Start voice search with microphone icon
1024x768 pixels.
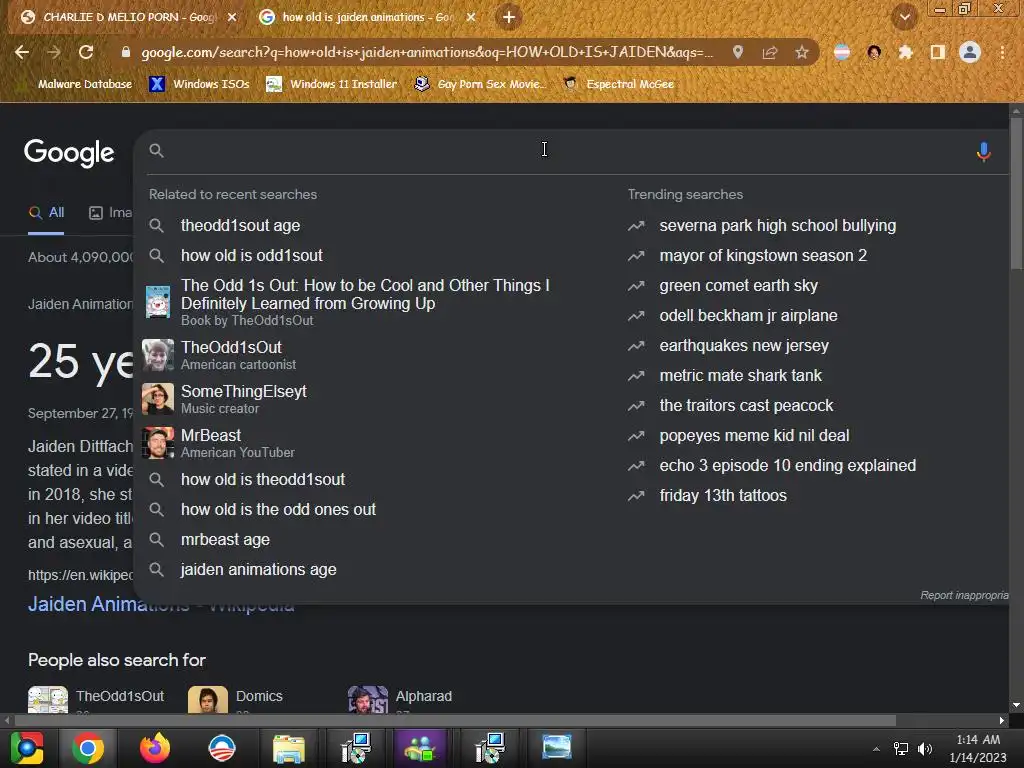pyautogui.click(x=984, y=152)
